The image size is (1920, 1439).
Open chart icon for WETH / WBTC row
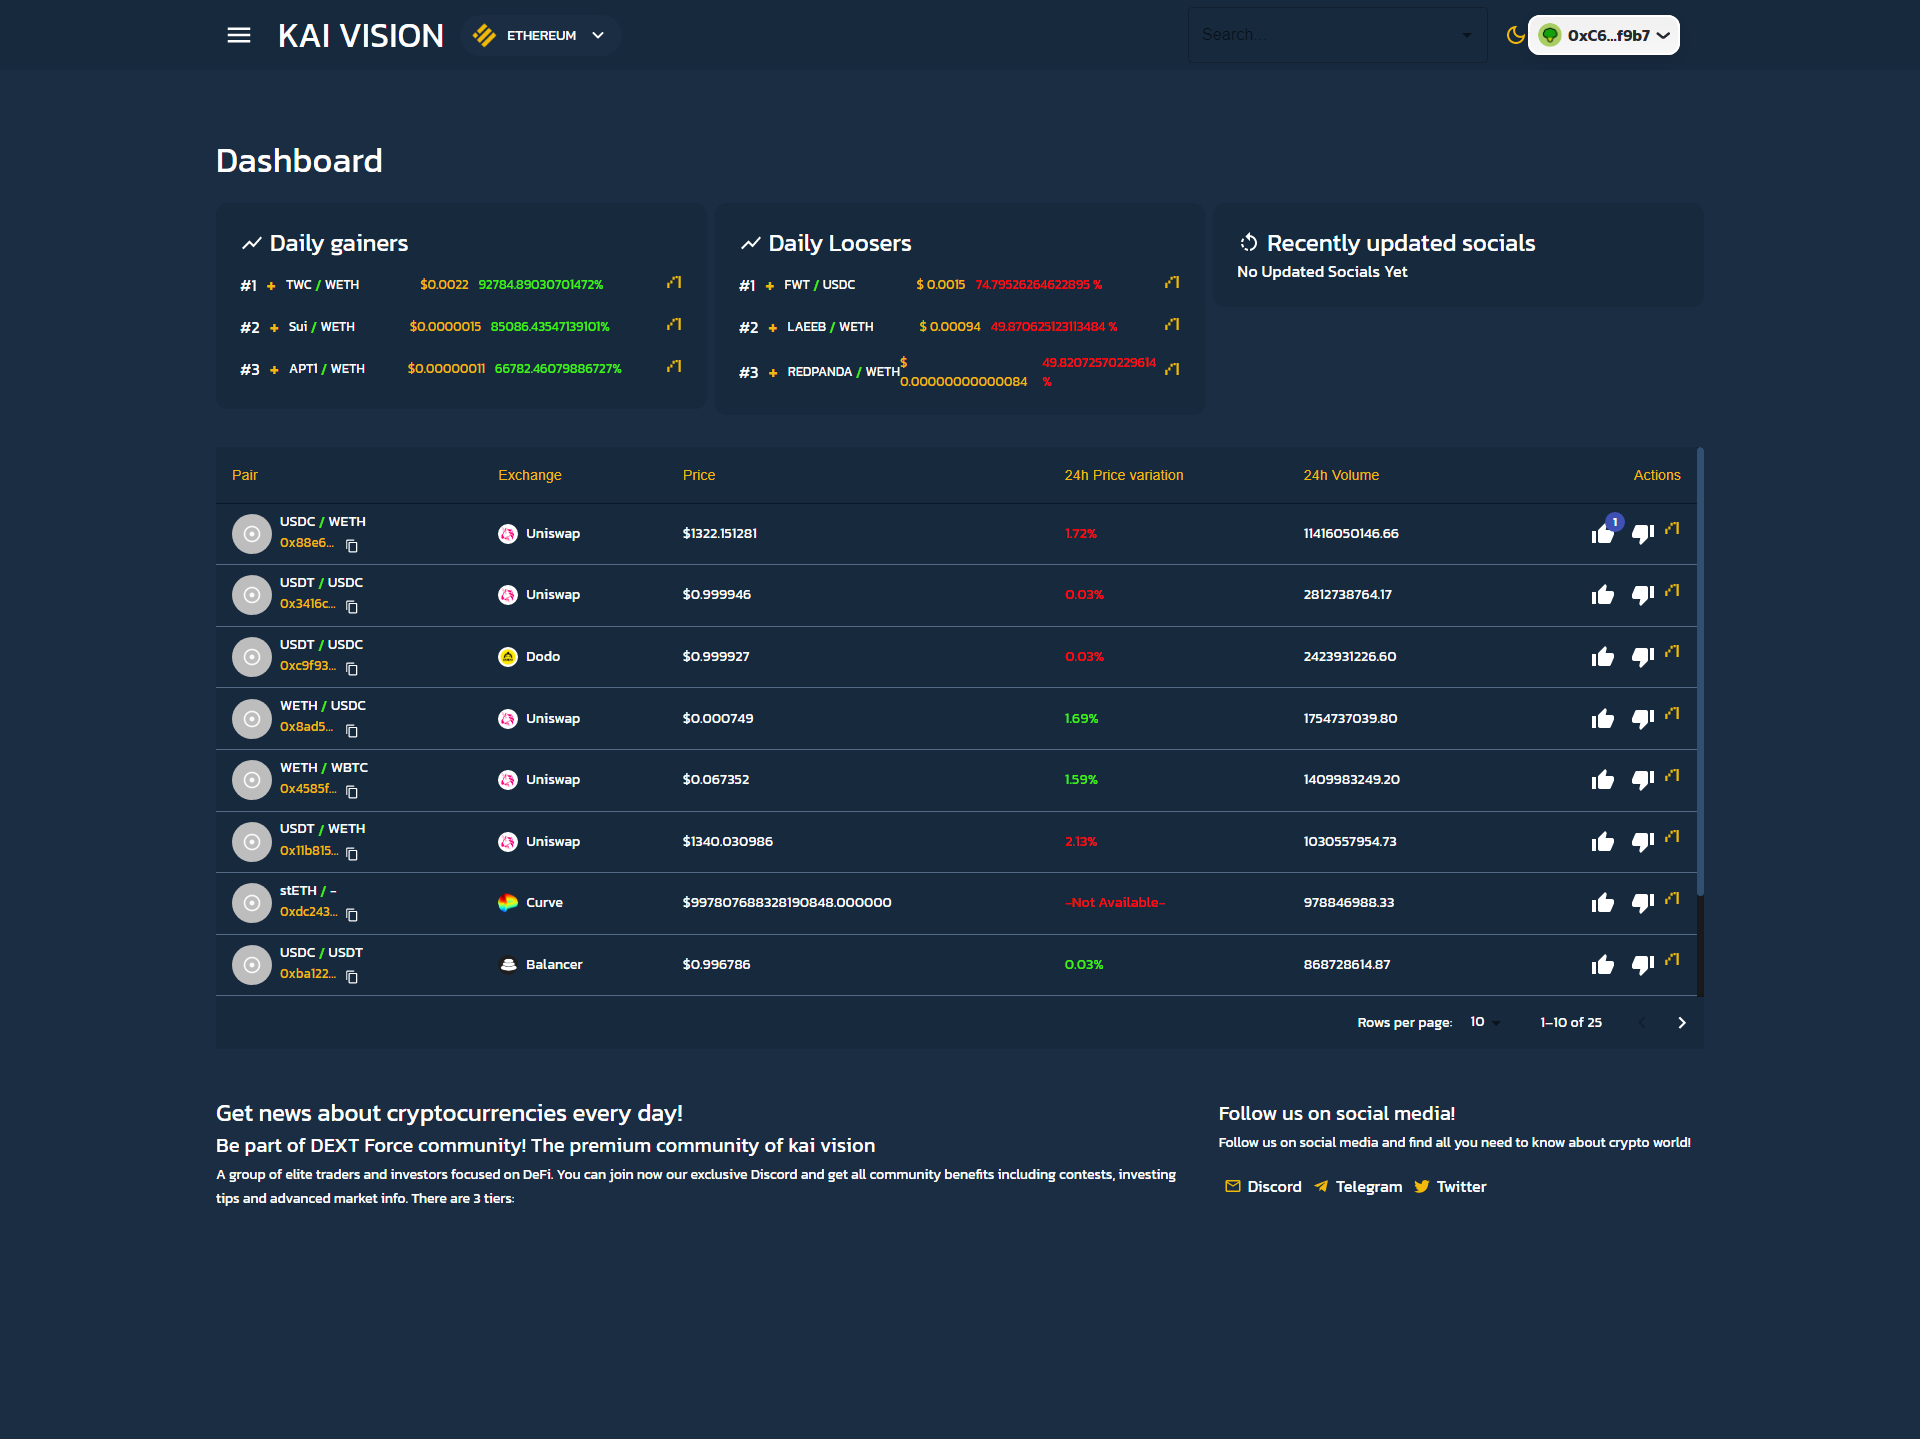(1672, 776)
